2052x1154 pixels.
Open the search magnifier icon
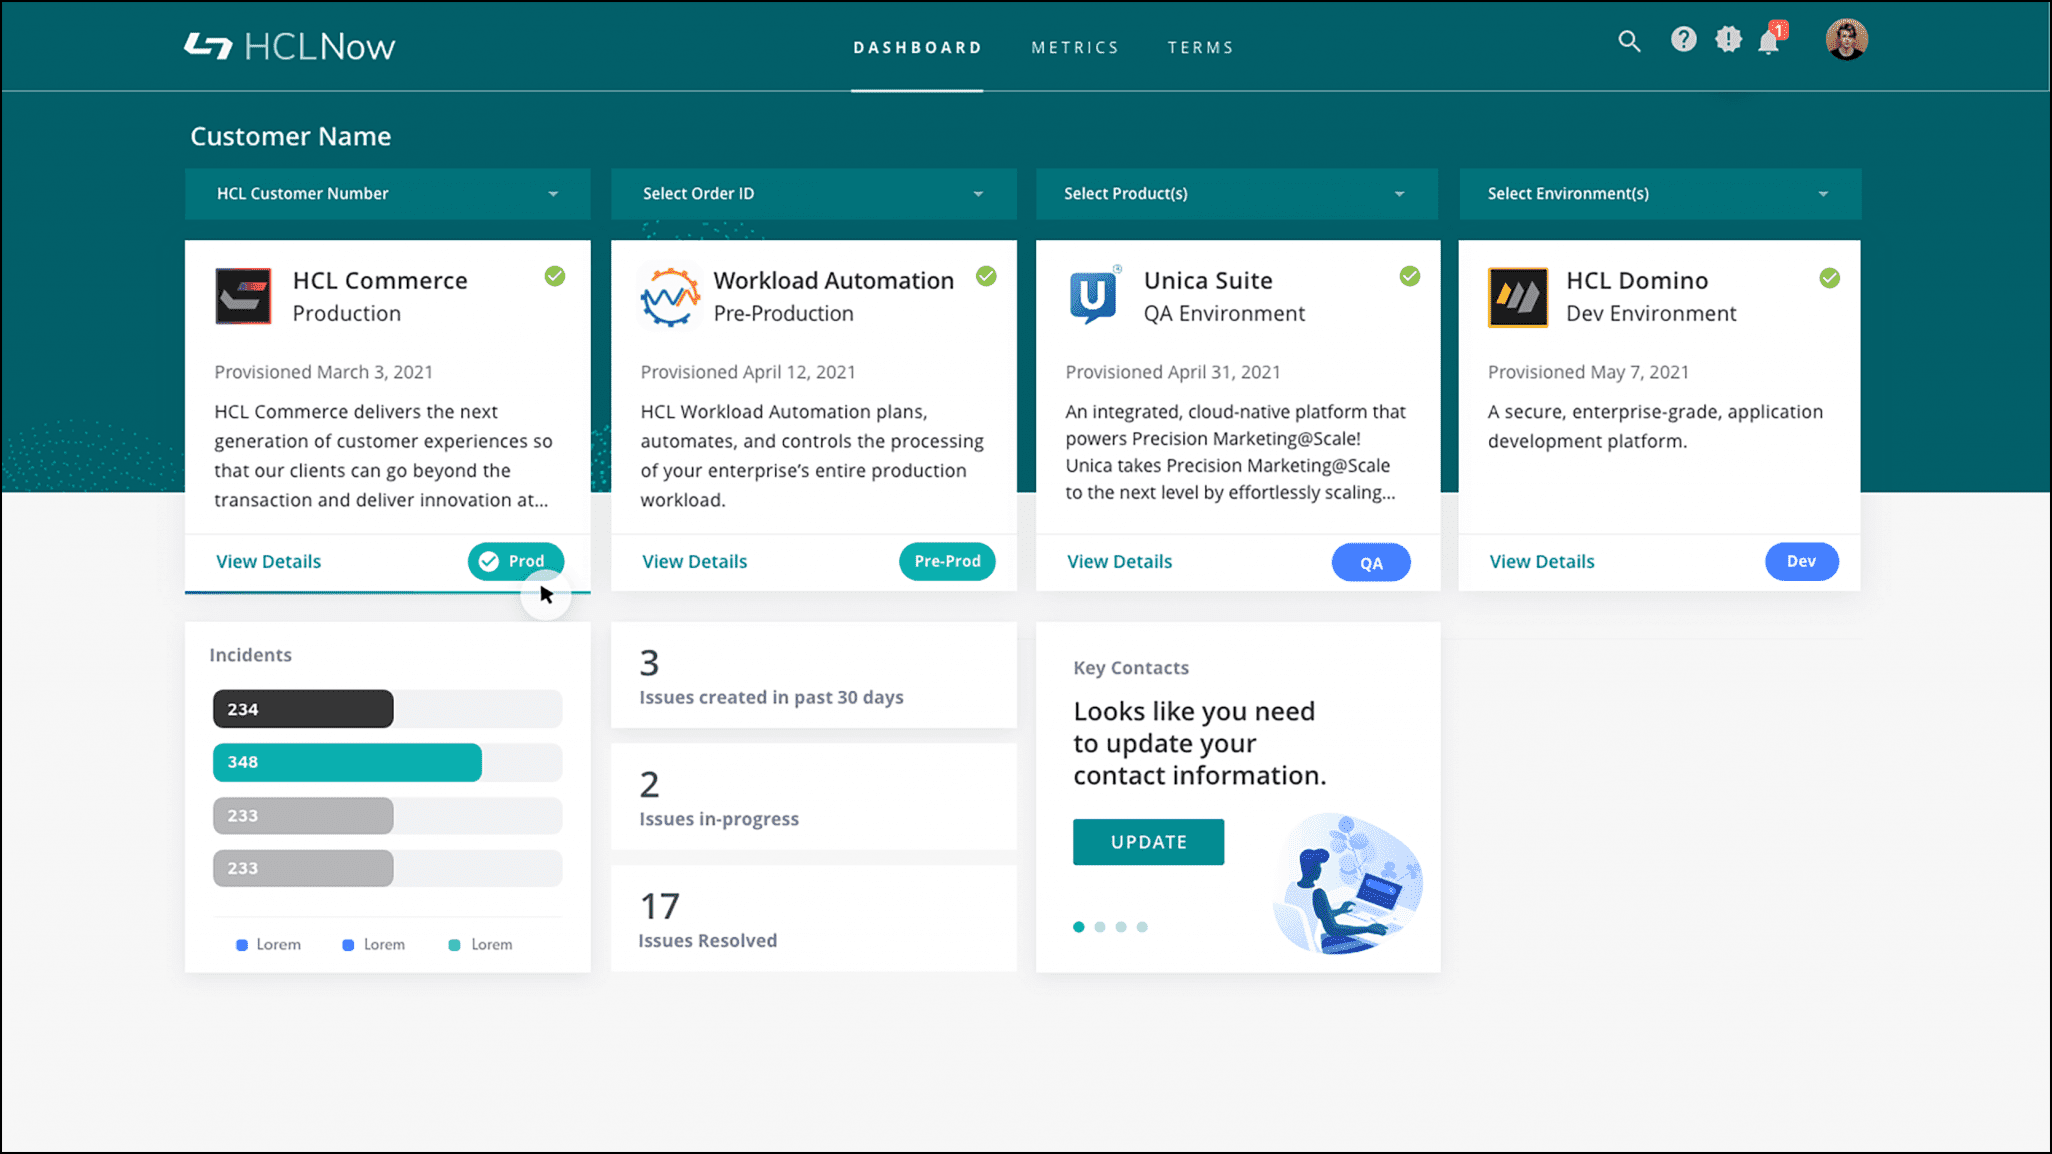[x=1629, y=41]
